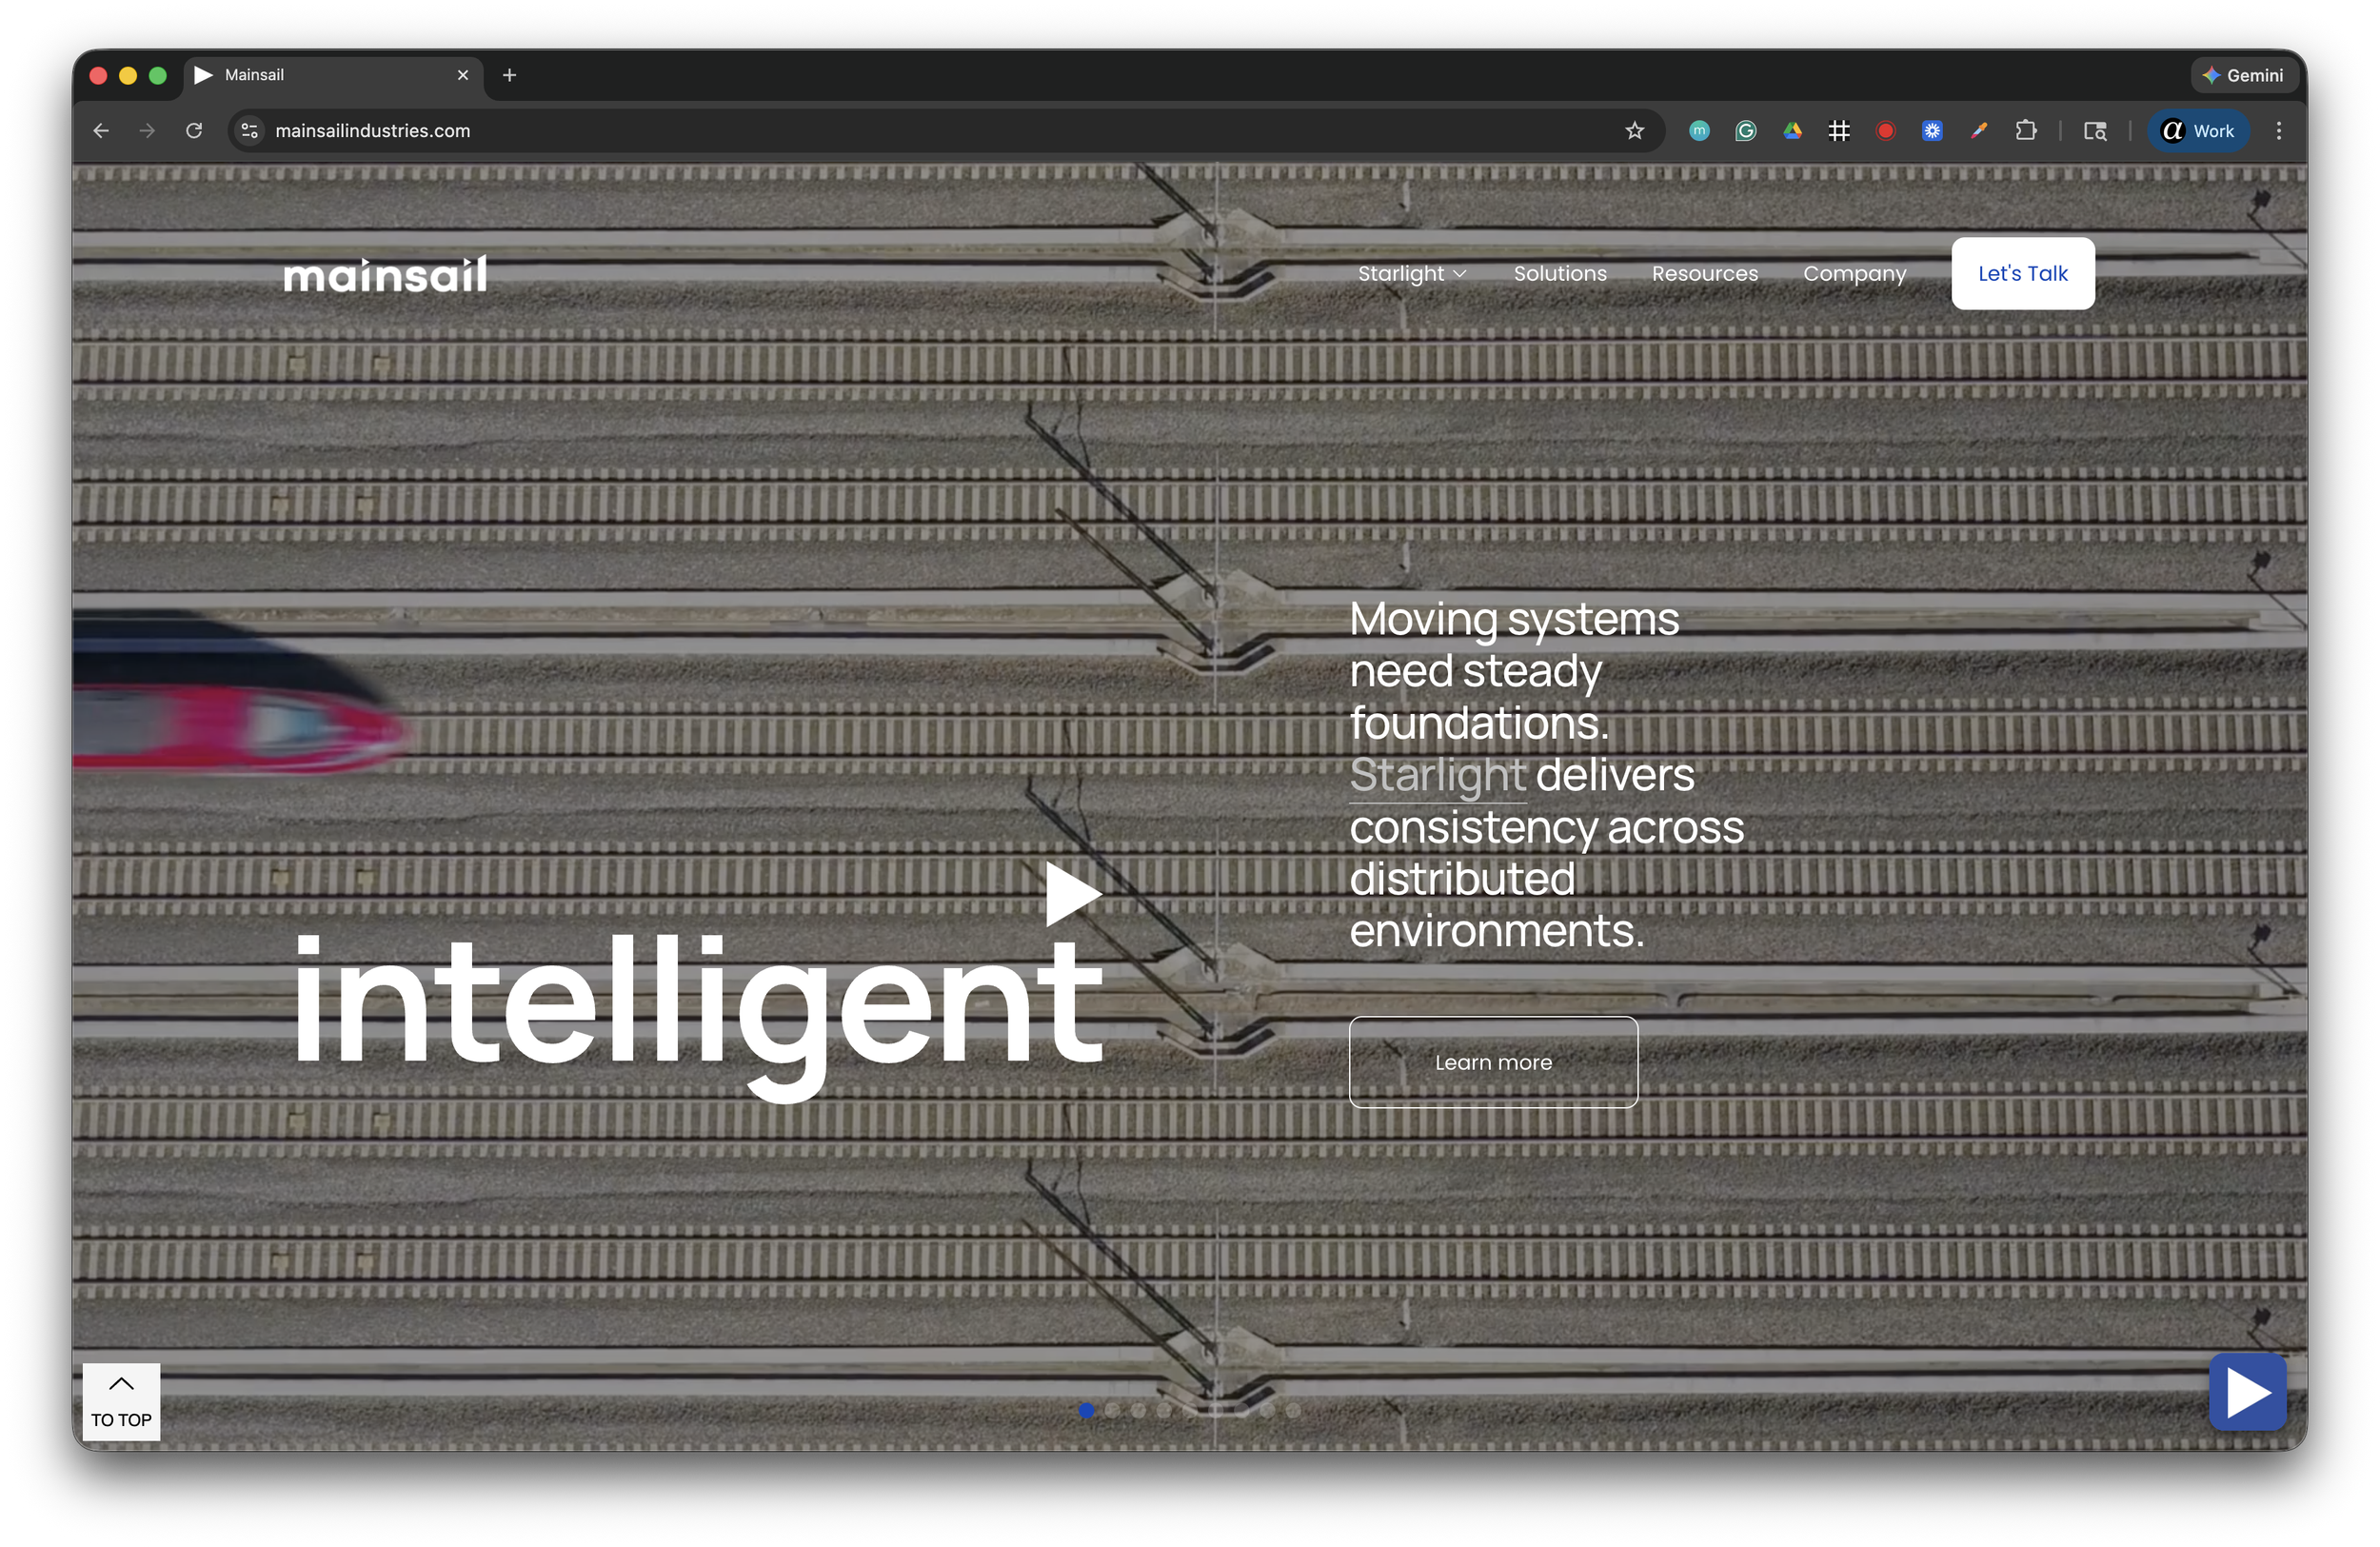This screenshot has width=2380, height=1547.
Task: View site information for mainsailindustries.com
Action: click(250, 131)
